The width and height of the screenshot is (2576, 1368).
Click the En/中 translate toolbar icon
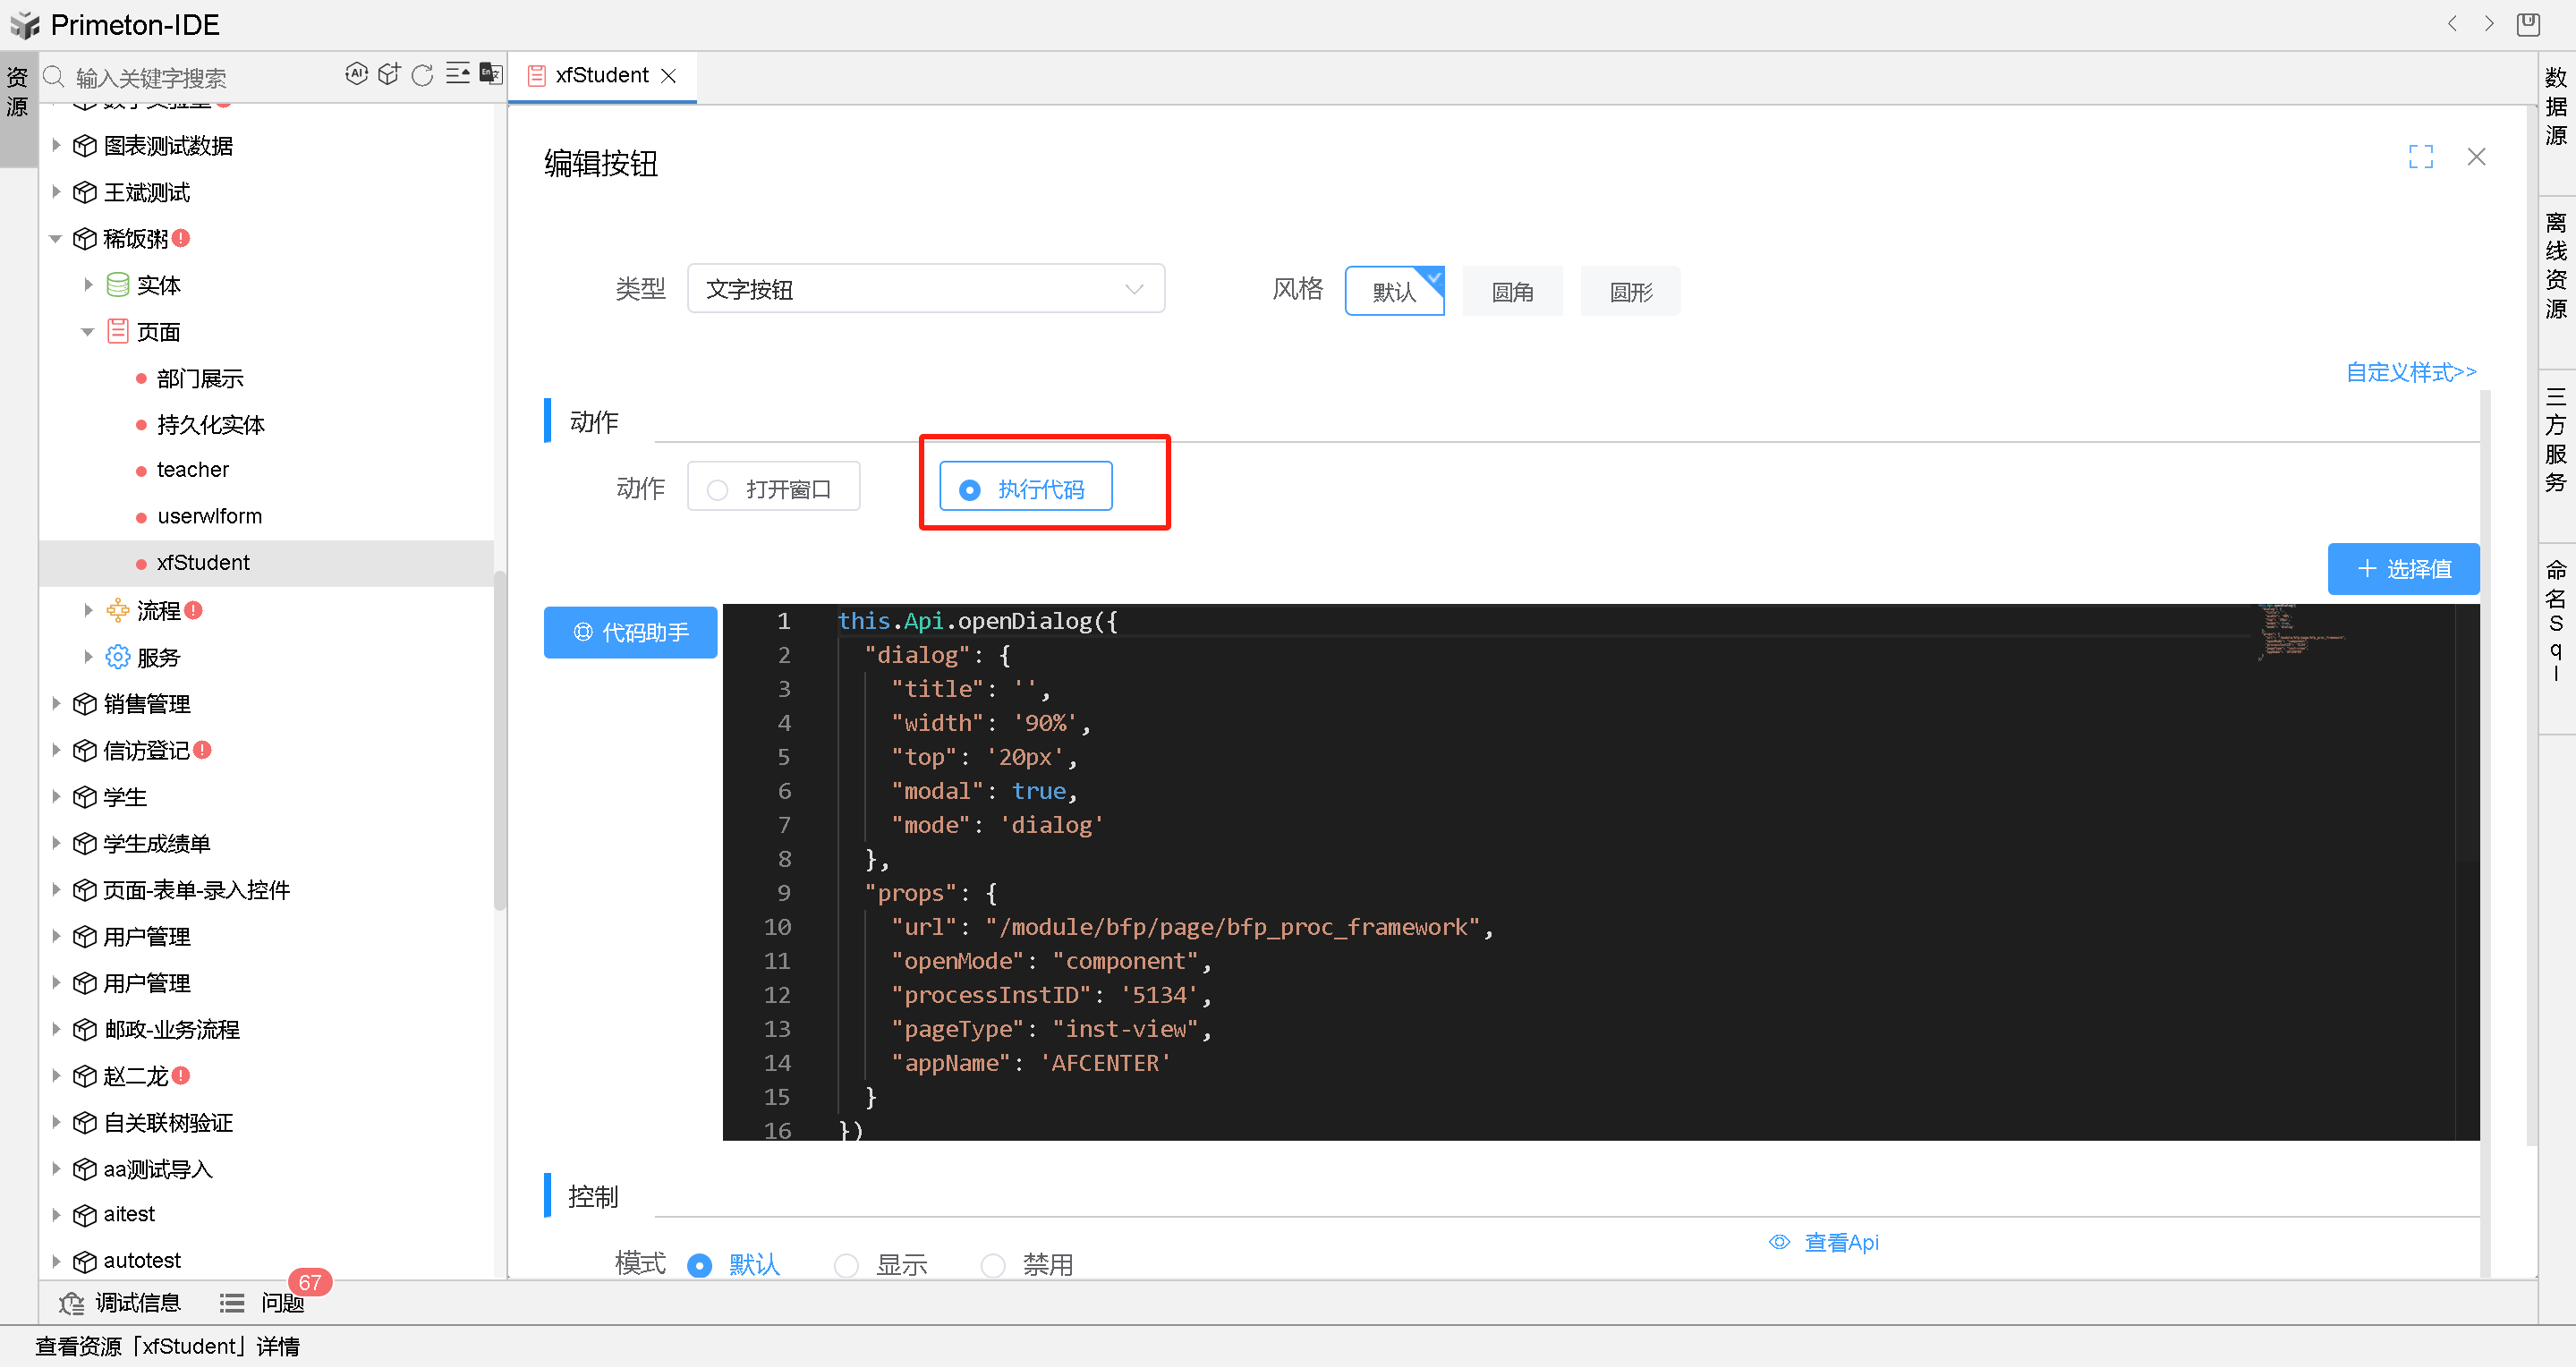[490, 73]
